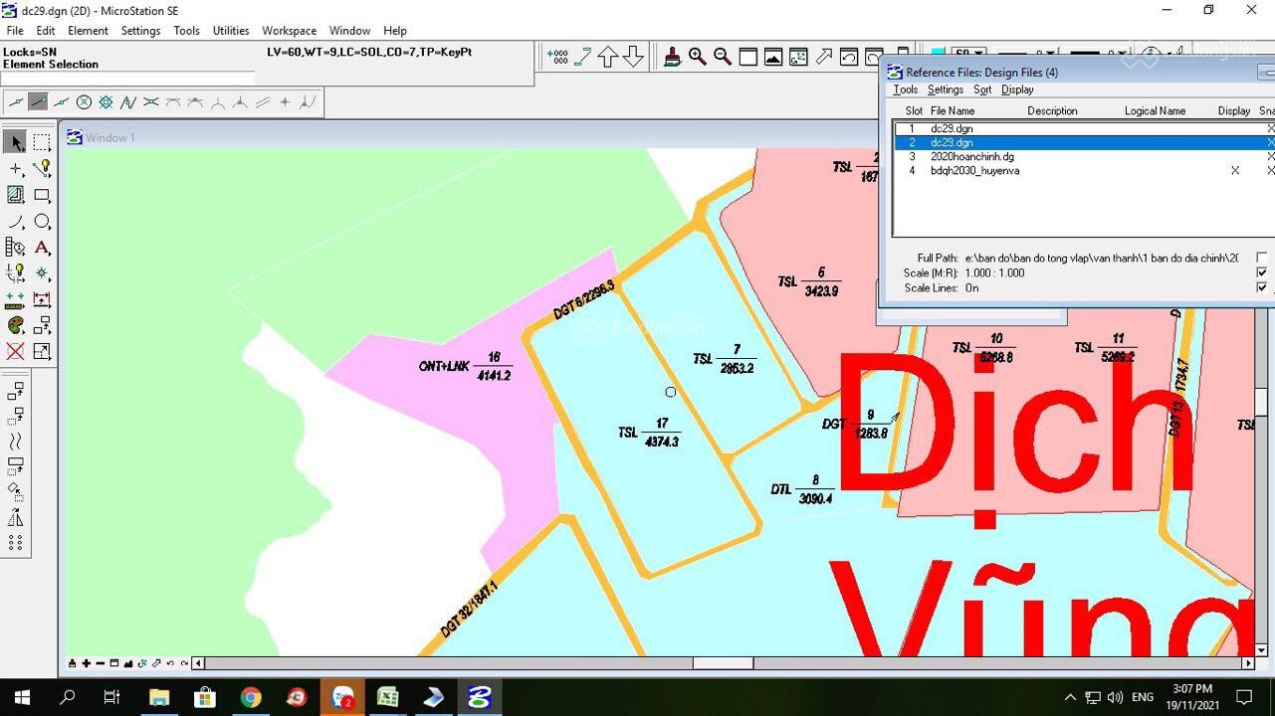Select the Dimension tool

click(x=41, y=299)
